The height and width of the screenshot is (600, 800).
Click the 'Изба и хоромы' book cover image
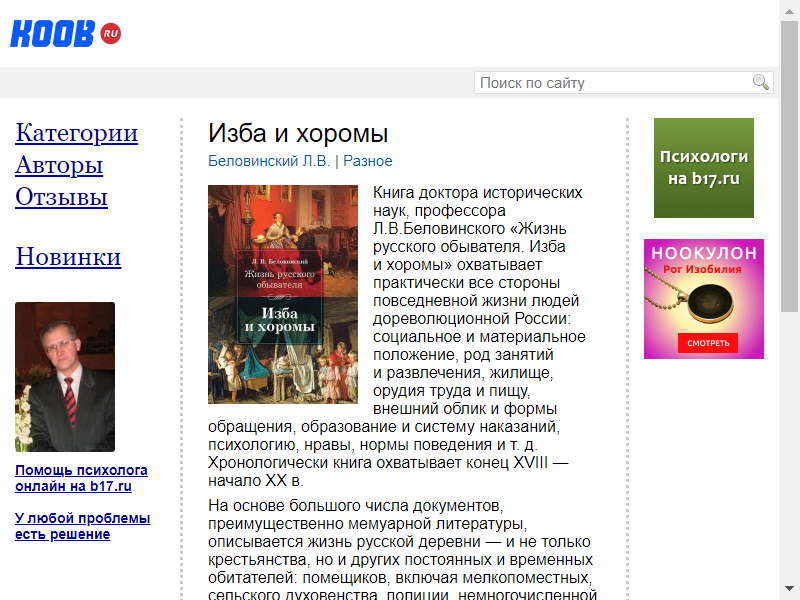[x=283, y=294]
